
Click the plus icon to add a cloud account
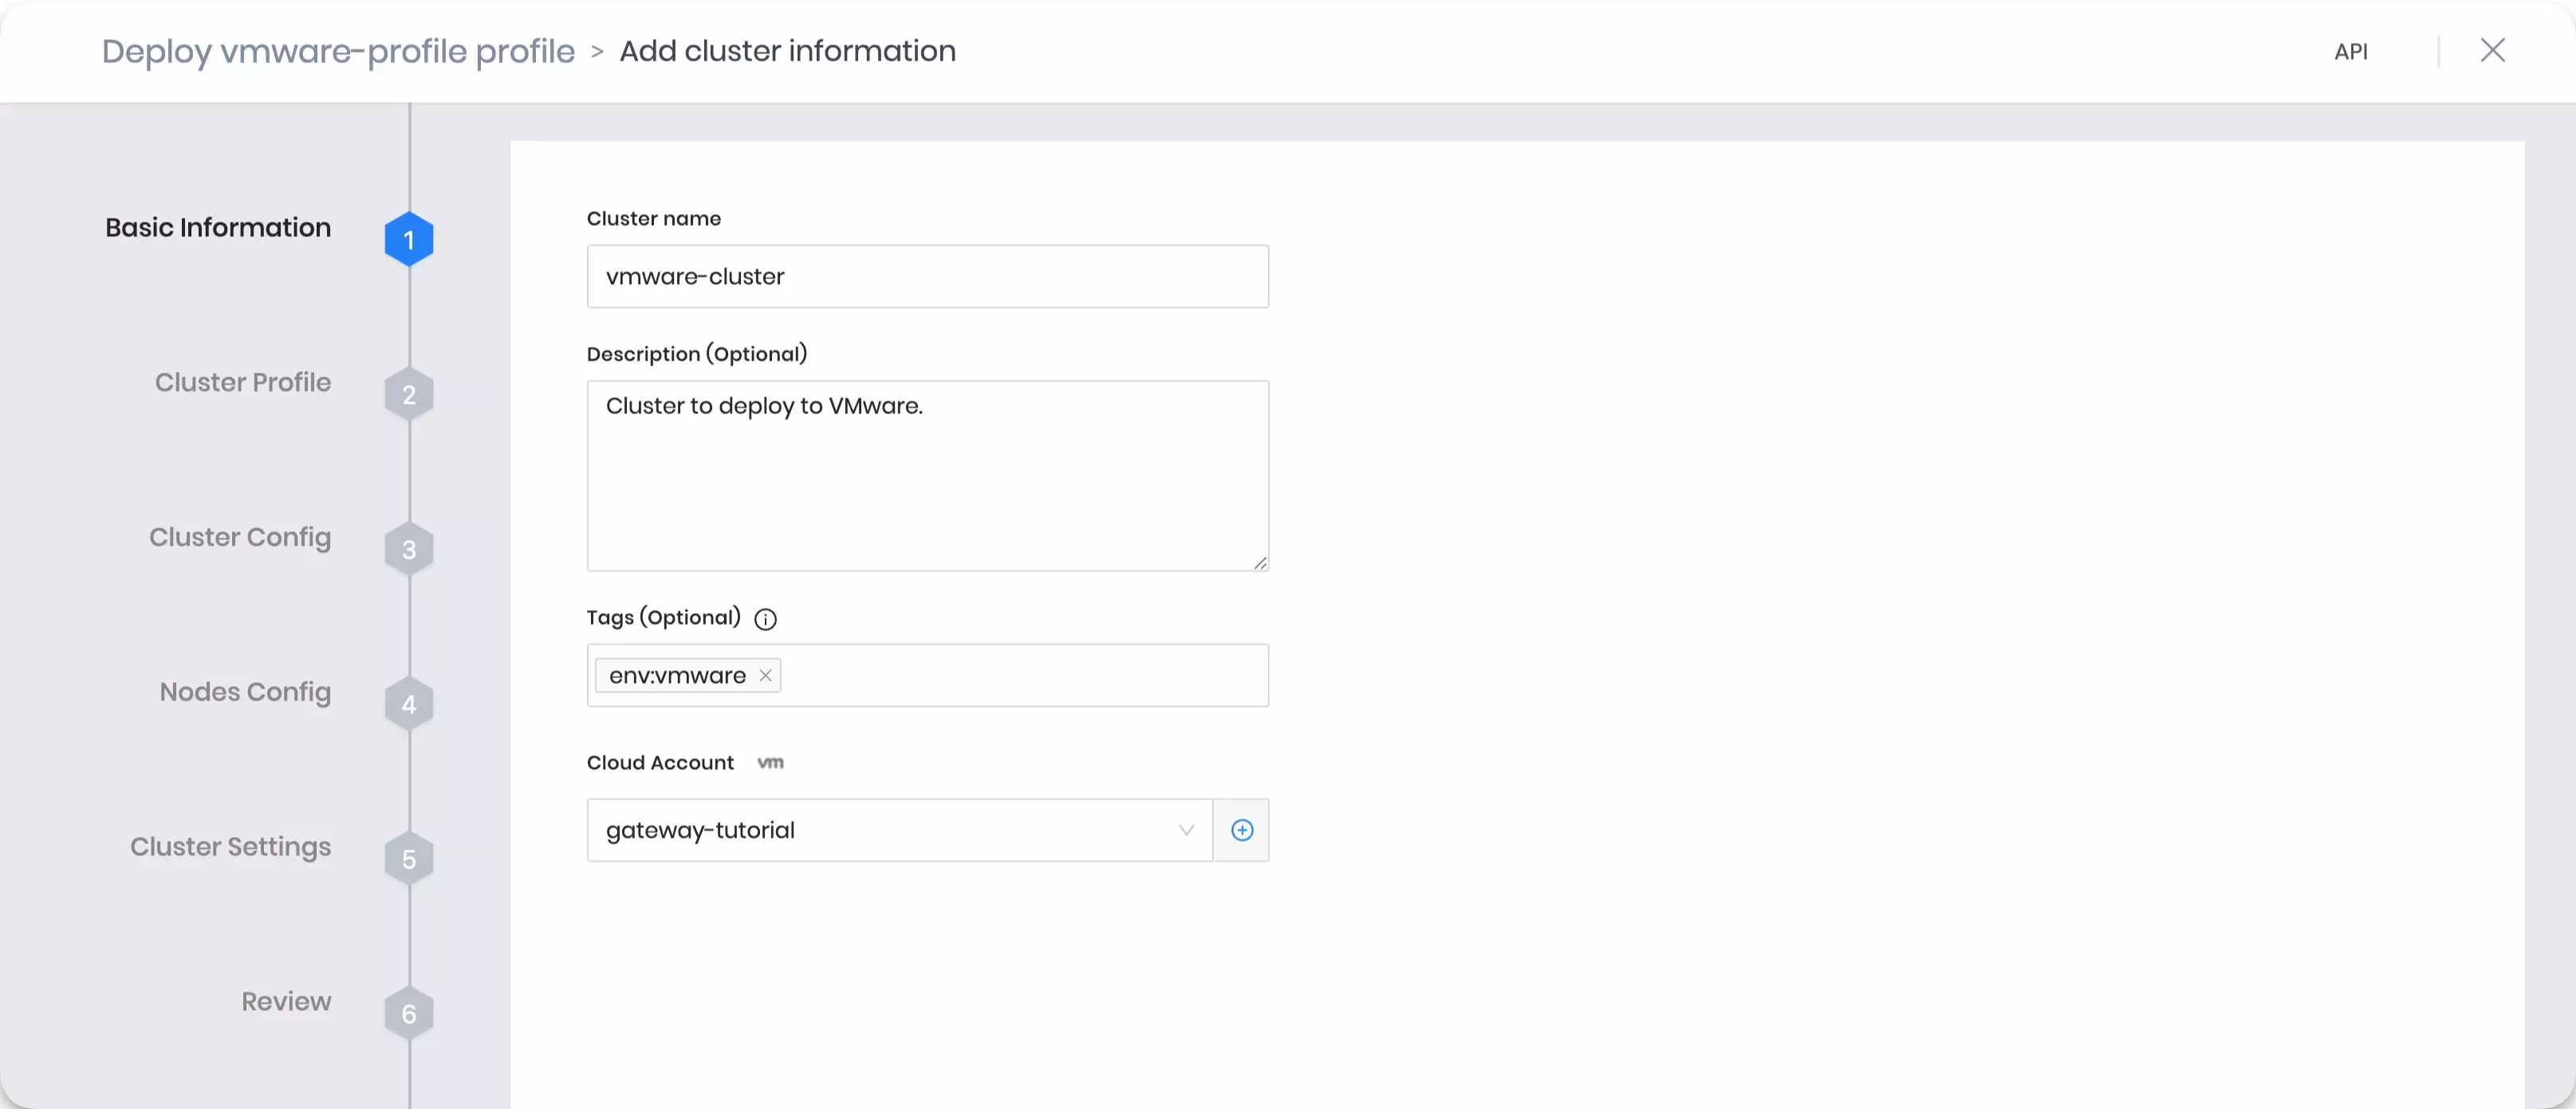click(x=1242, y=830)
